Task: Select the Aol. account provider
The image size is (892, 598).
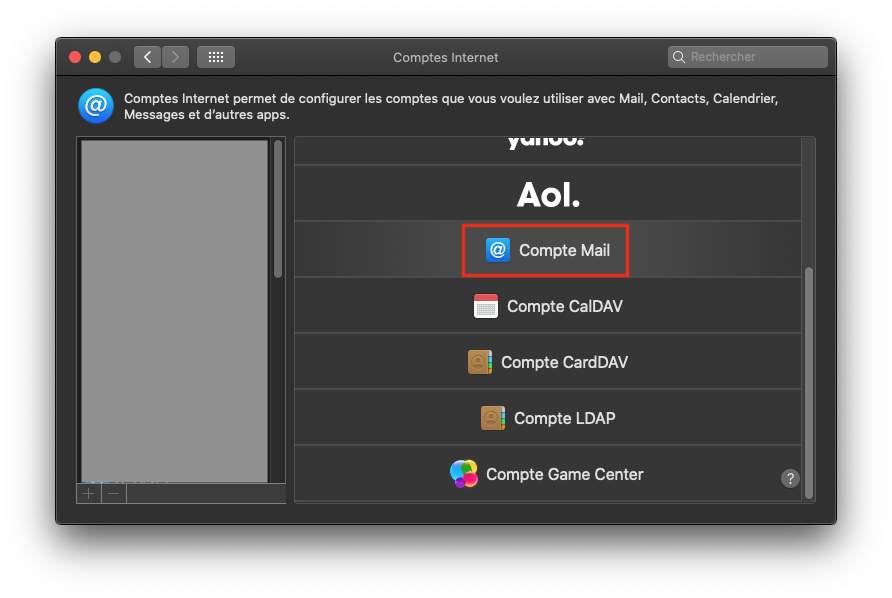Action: click(x=548, y=194)
